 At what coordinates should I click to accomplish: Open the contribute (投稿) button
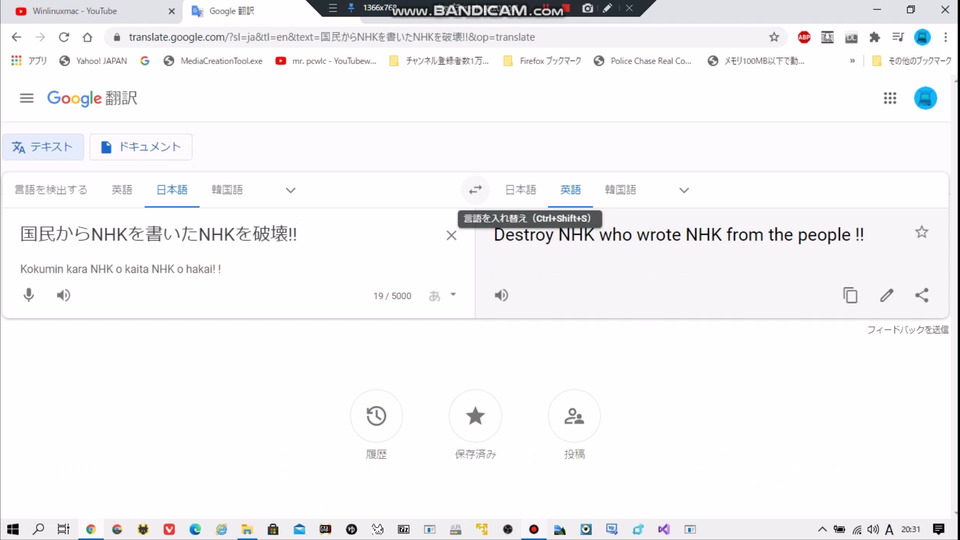(574, 416)
